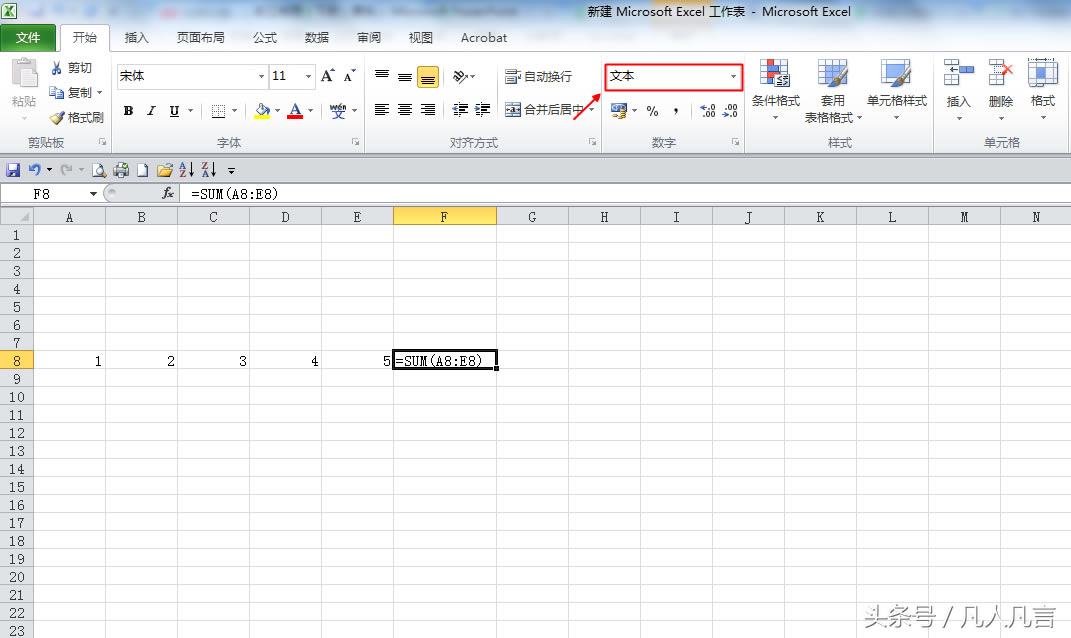
Task: Switch to the 插入 (Insert) ribbon tab
Action: coord(136,38)
